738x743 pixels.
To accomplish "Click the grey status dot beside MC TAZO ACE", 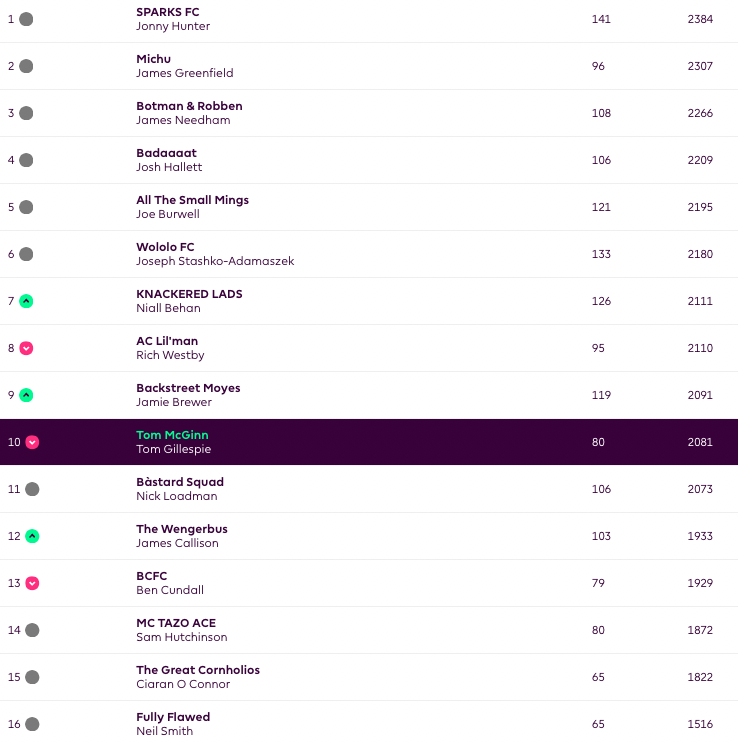I will tap(32, 630).
